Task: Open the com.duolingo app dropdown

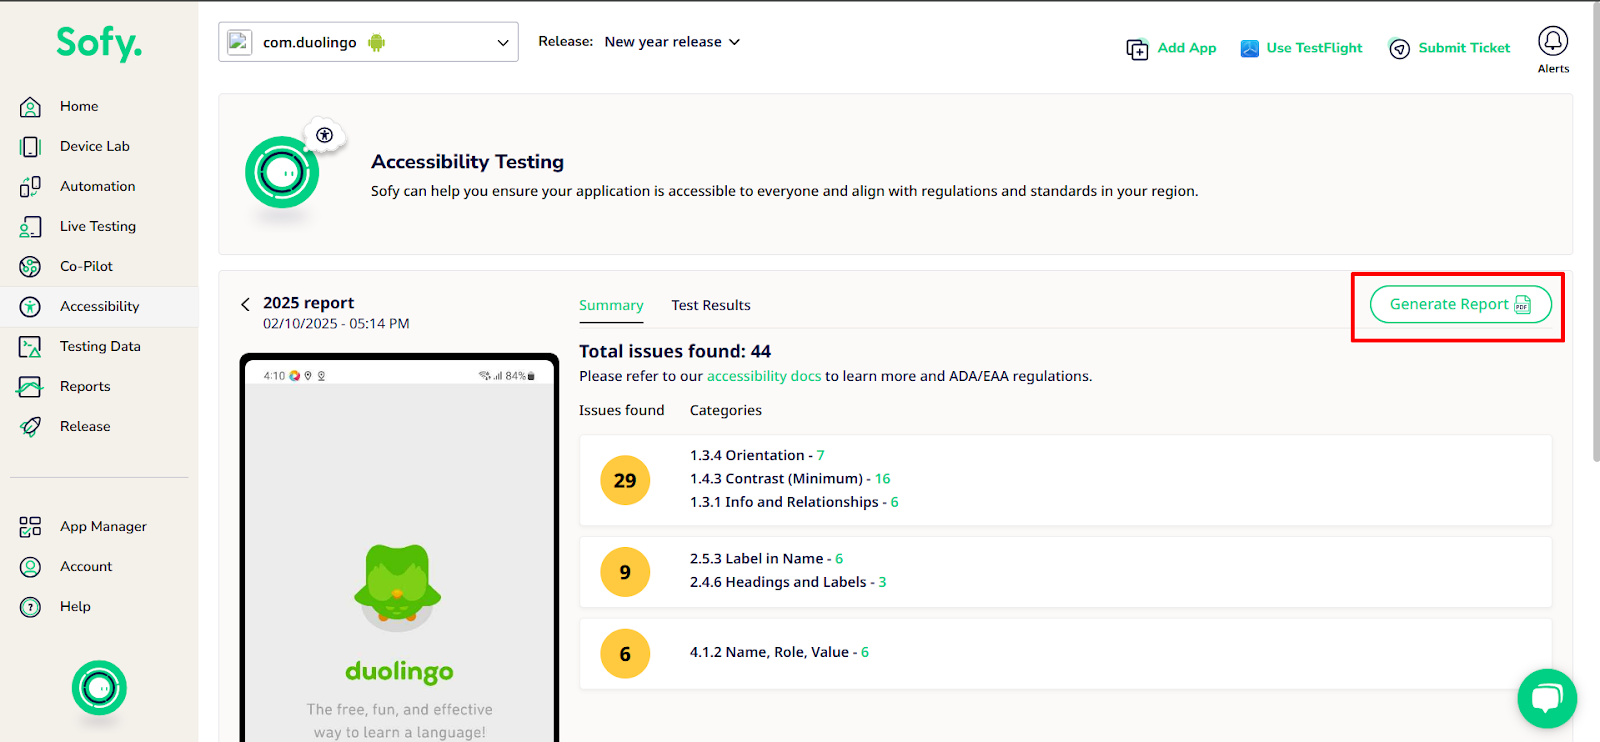Action: pos(368,42)
